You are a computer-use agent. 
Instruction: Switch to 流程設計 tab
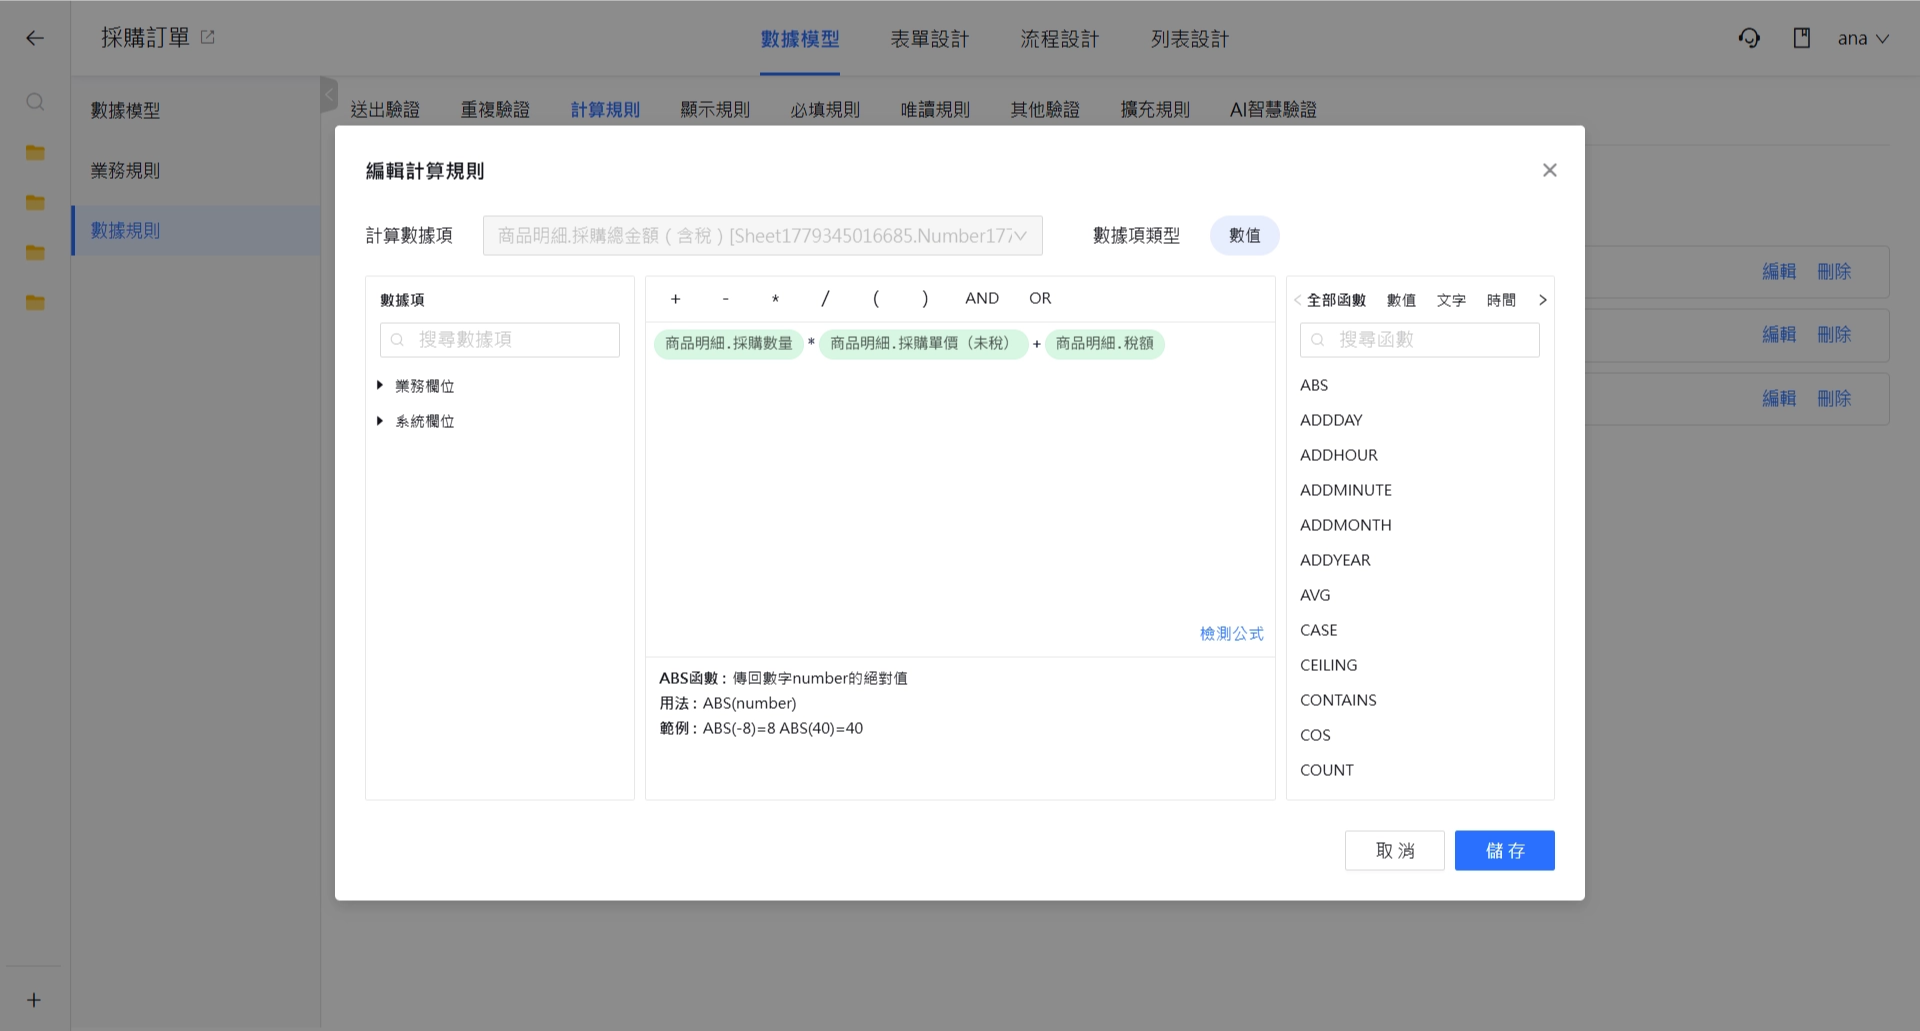point(1060,39)
